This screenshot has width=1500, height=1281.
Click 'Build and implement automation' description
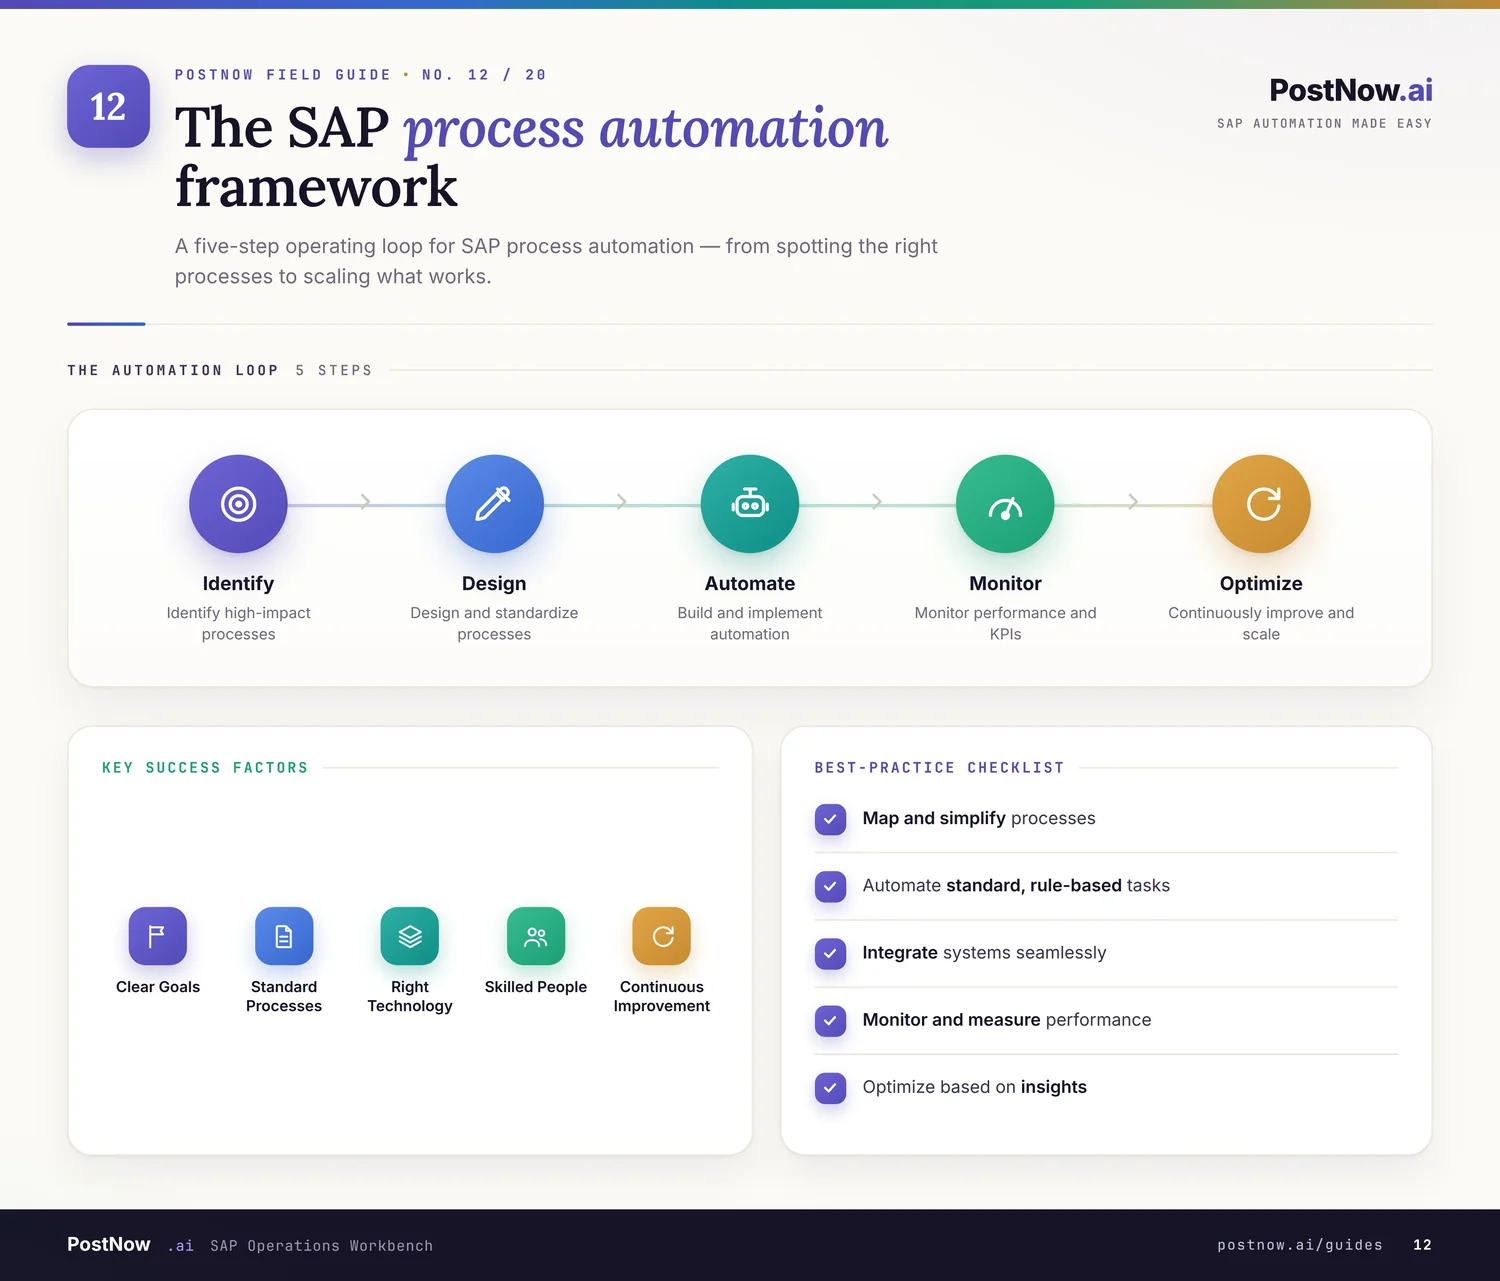pyautogui.click(x=750, y=623)
